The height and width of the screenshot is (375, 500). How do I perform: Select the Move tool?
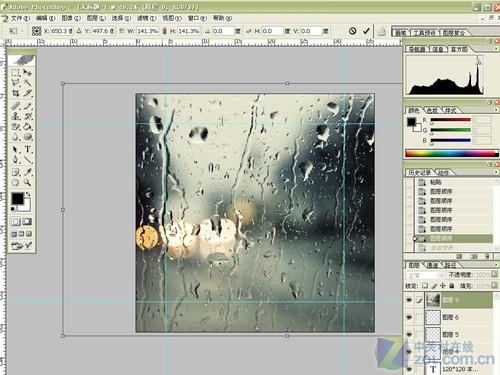28,72
